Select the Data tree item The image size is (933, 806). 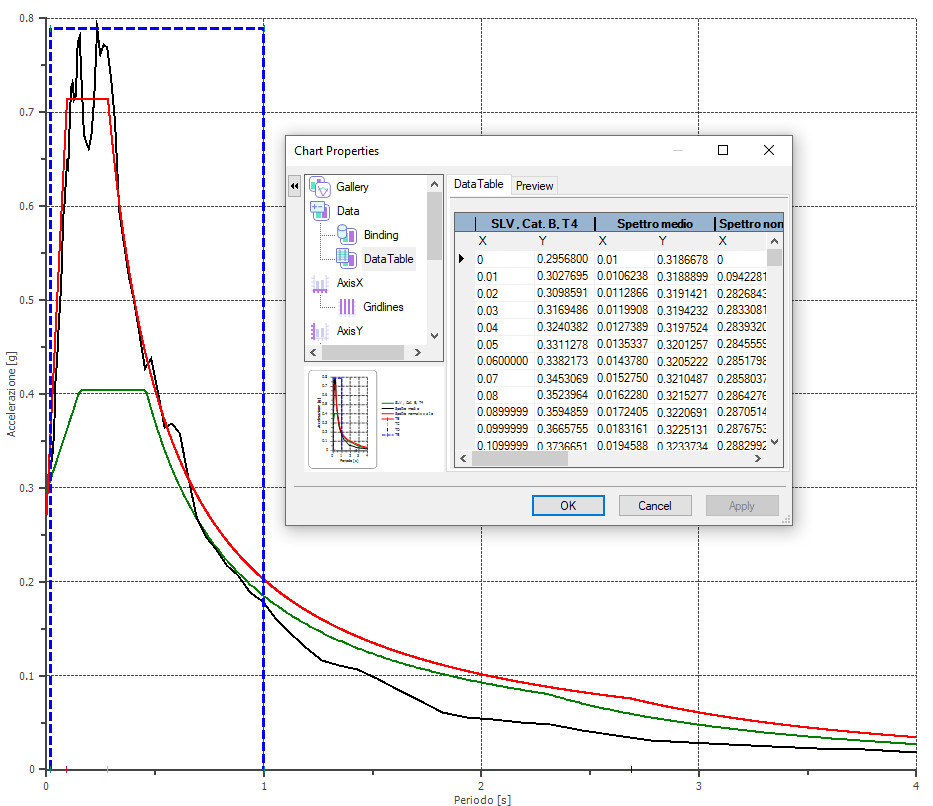(348, 211)
